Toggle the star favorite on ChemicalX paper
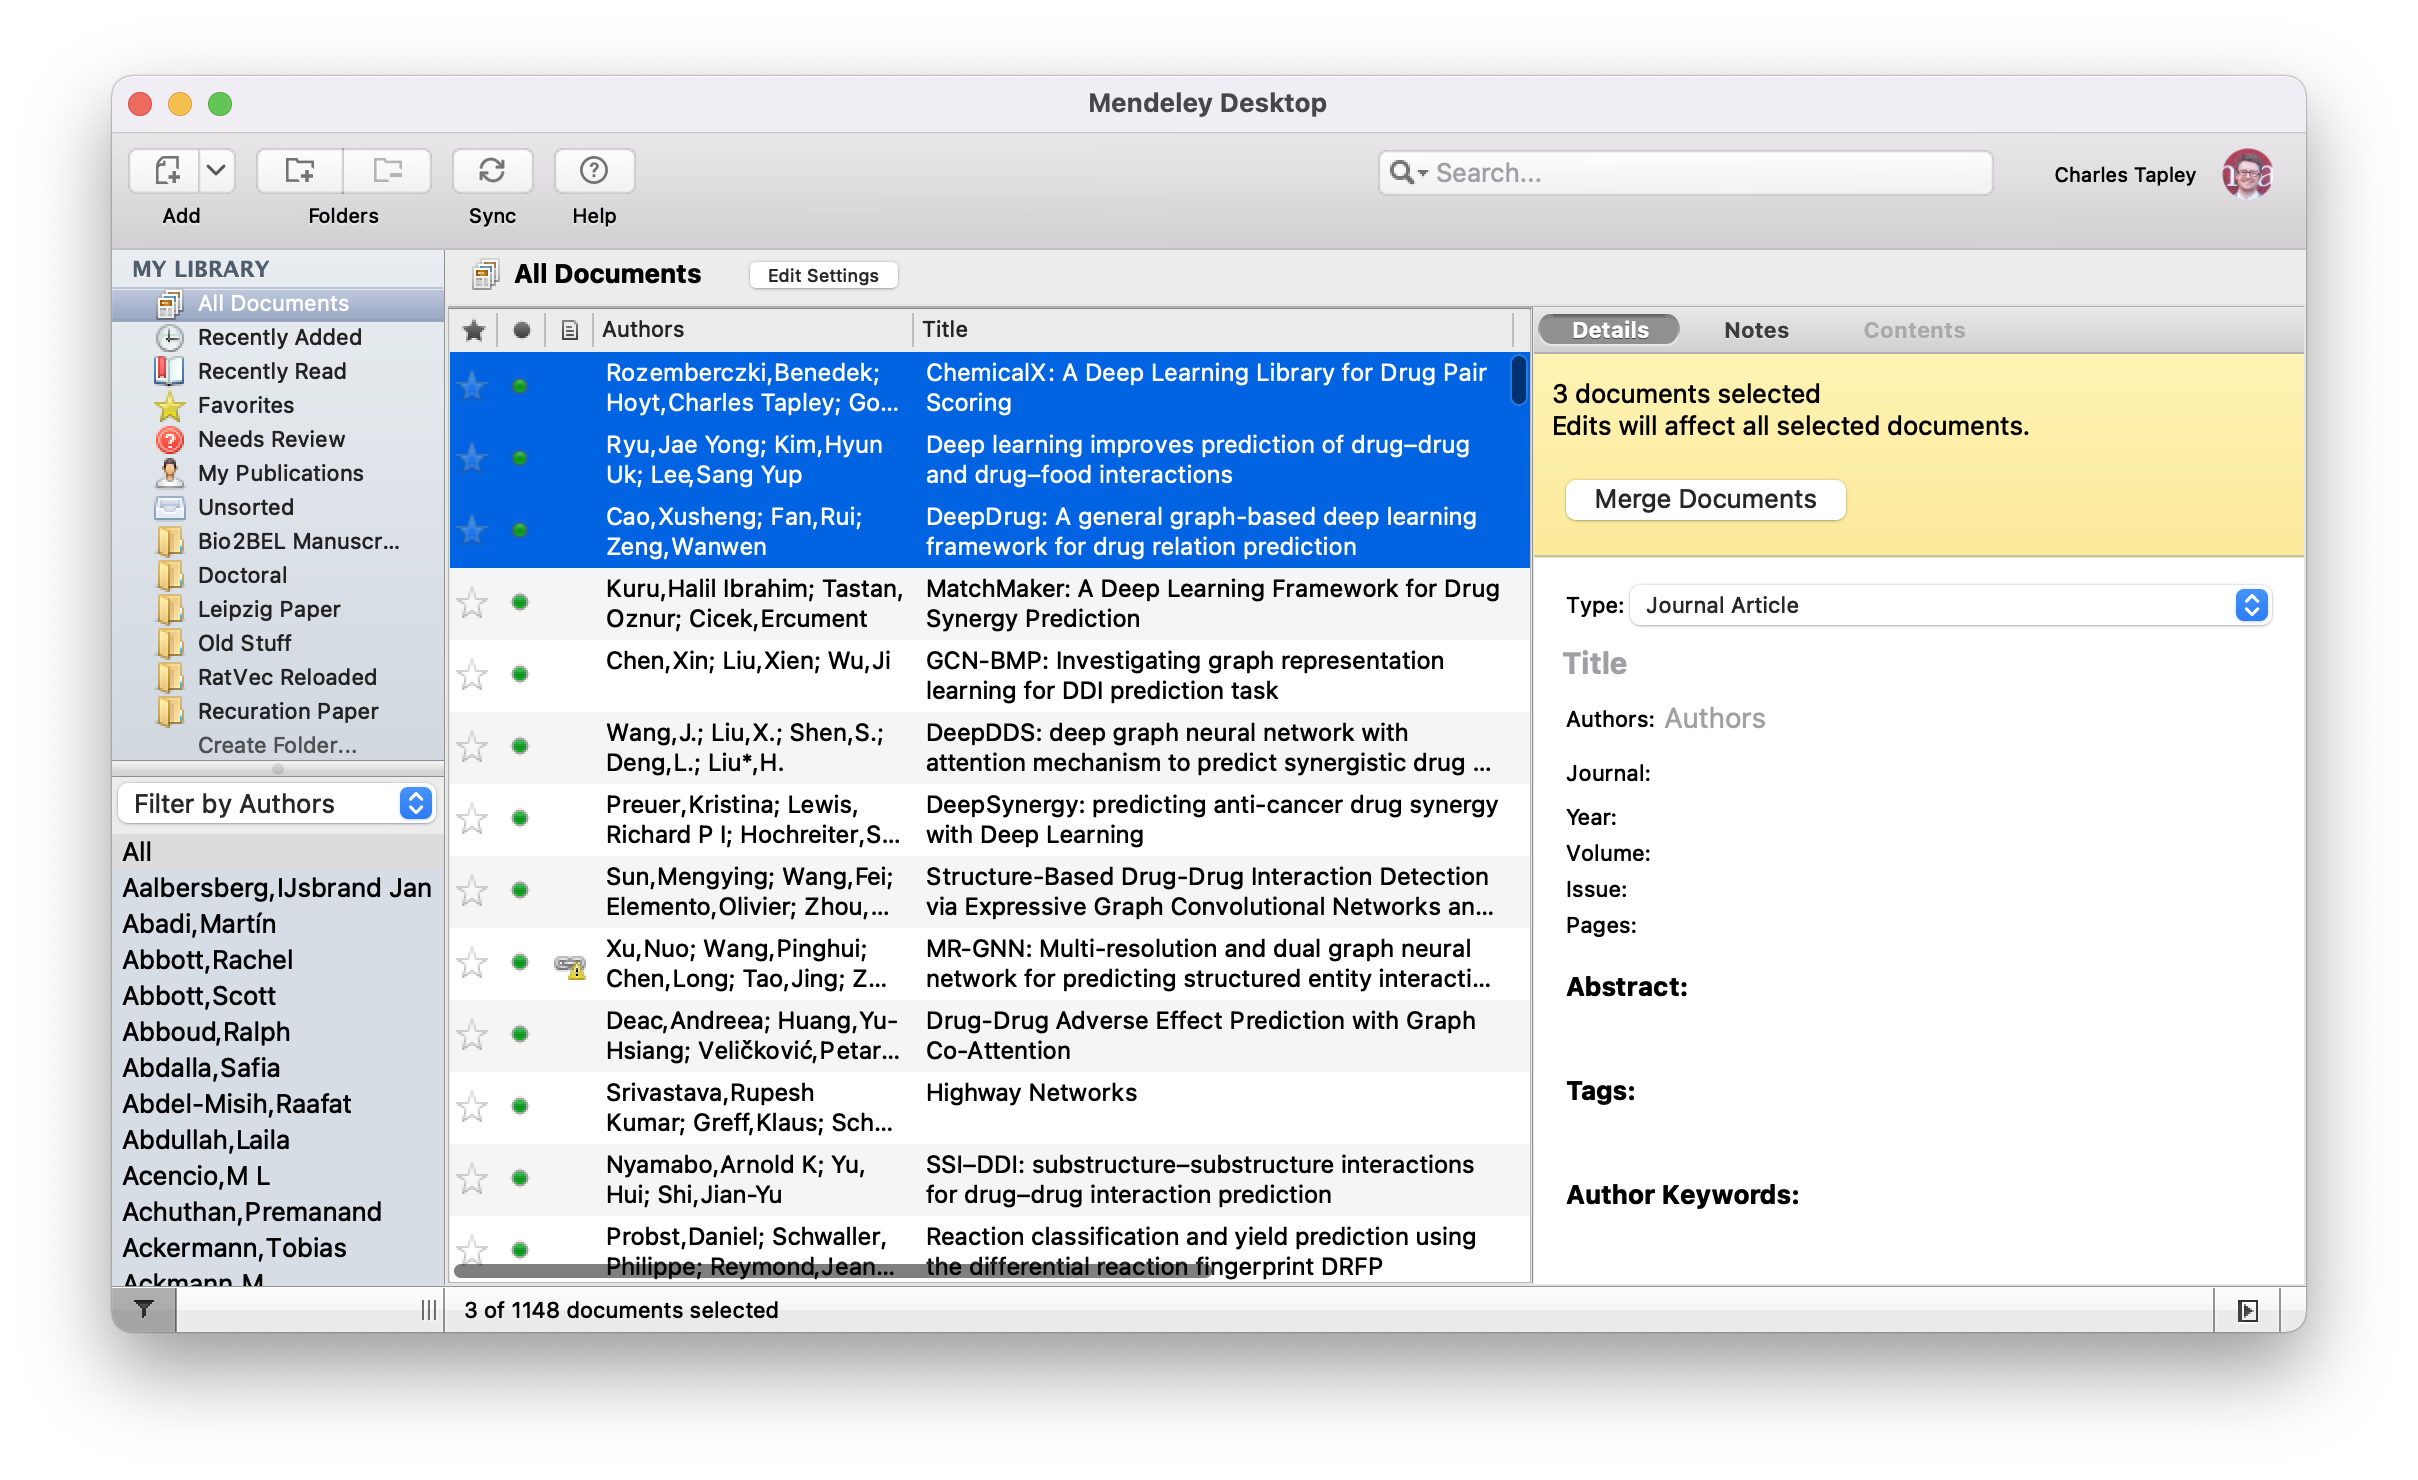Viewport: 2418px width, 1480px height. point(475,385)
